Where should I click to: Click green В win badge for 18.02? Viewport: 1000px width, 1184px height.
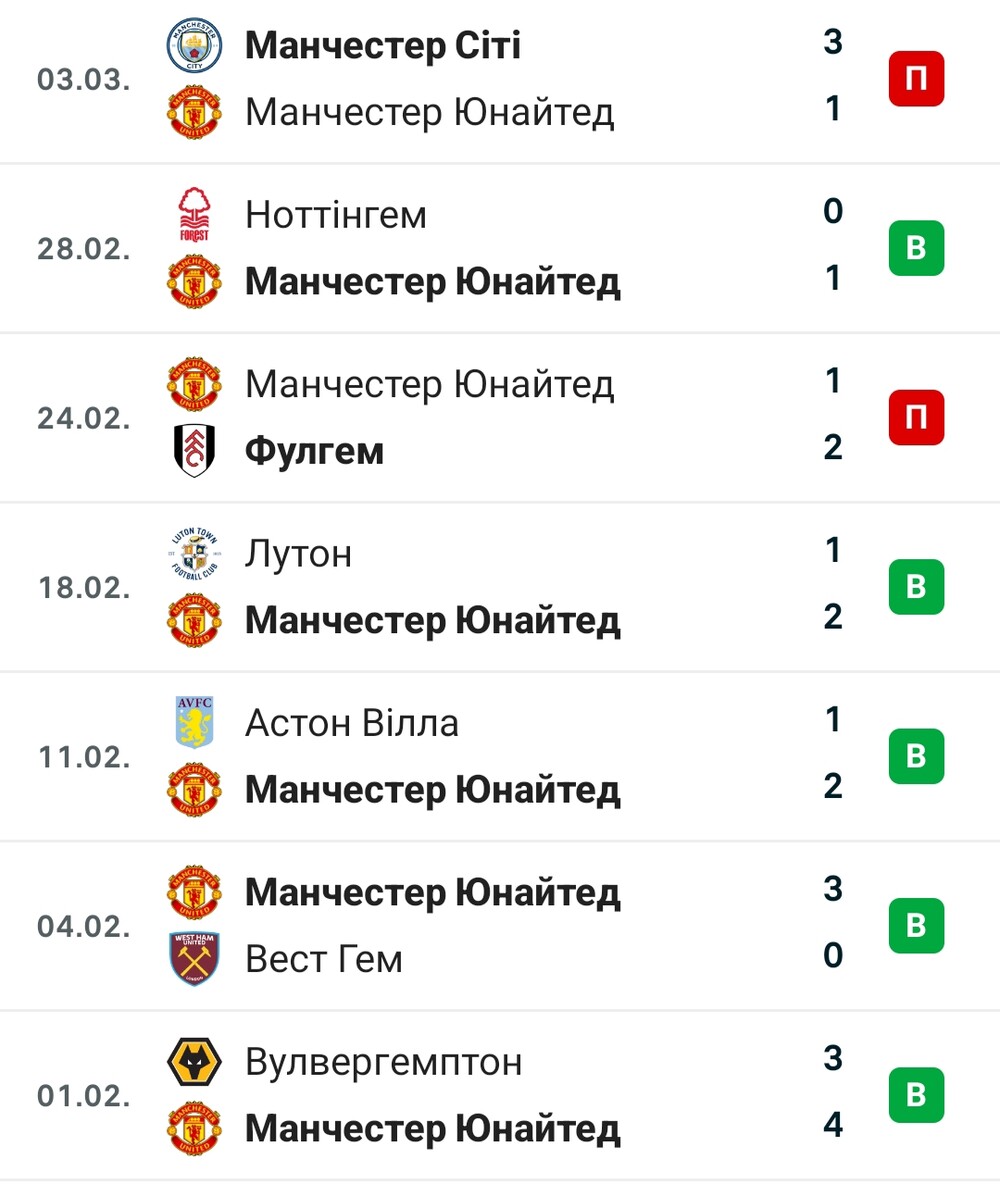pos(916,587)
